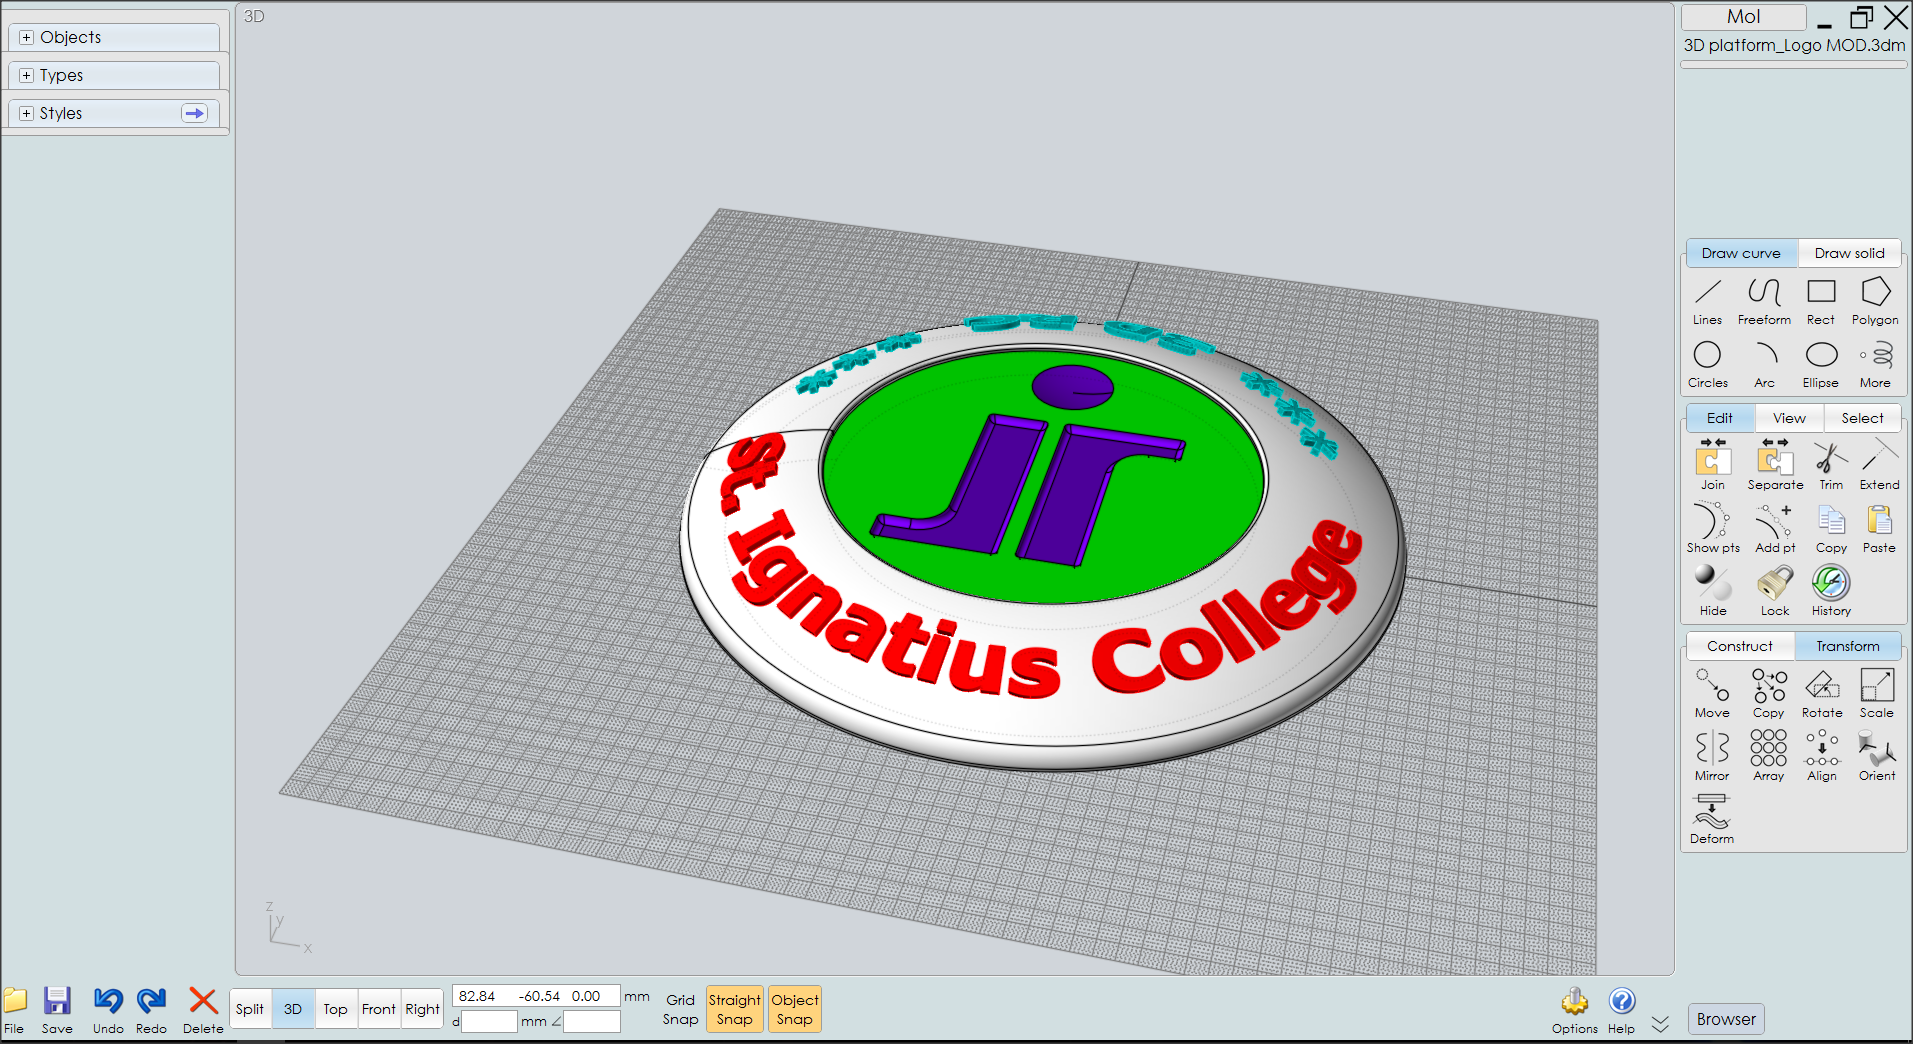Select the Ellipse tool

coord(1821,364)
